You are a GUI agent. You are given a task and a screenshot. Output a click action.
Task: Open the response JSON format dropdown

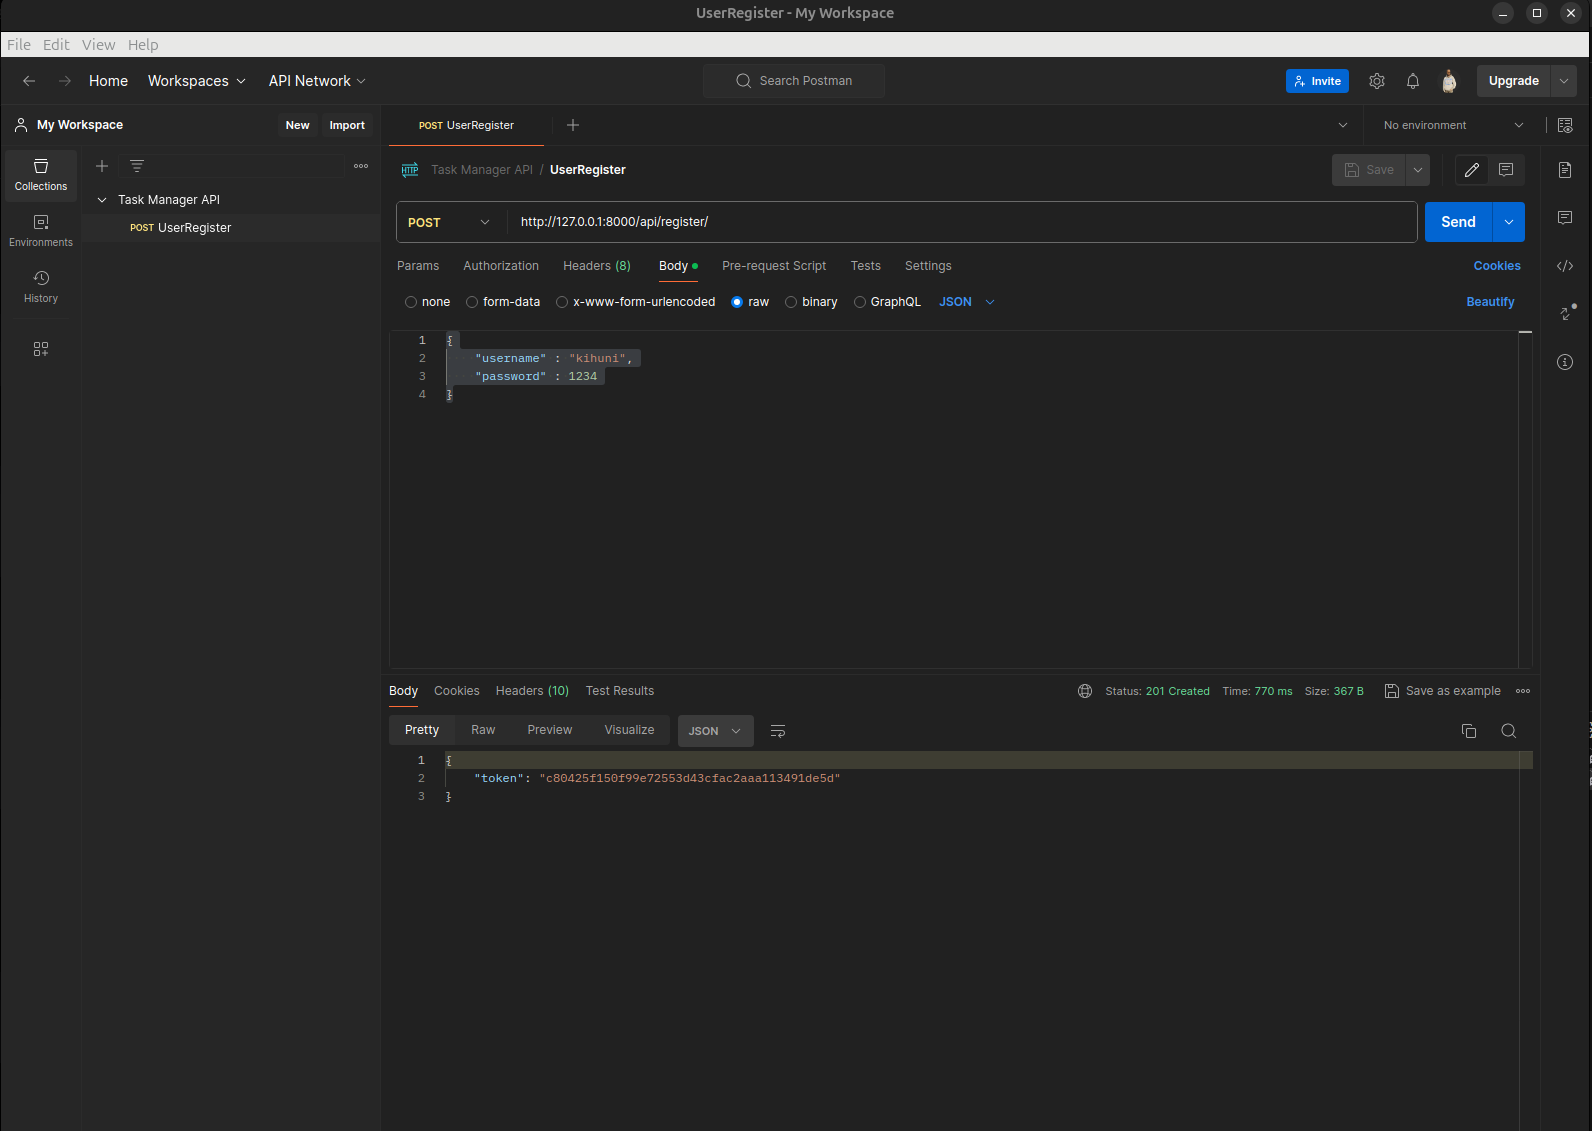tap(715, 731)
